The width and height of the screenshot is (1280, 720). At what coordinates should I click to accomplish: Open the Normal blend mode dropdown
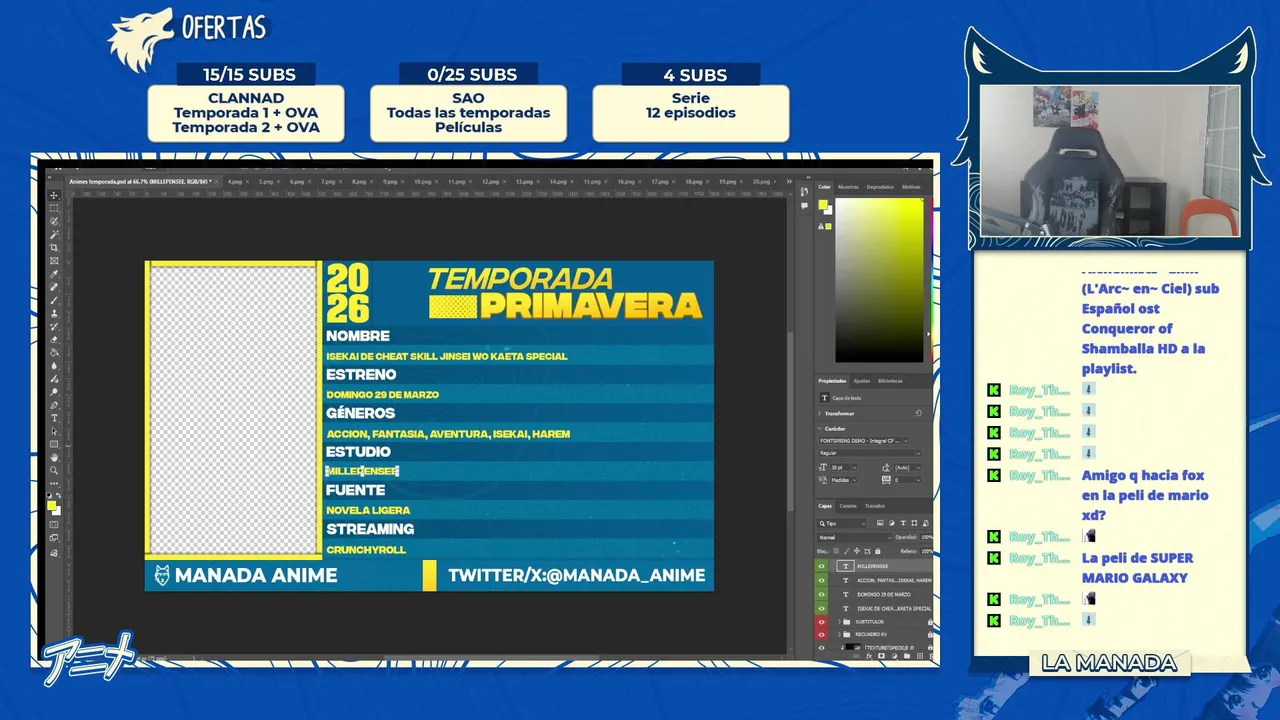[x=855, y=537]
